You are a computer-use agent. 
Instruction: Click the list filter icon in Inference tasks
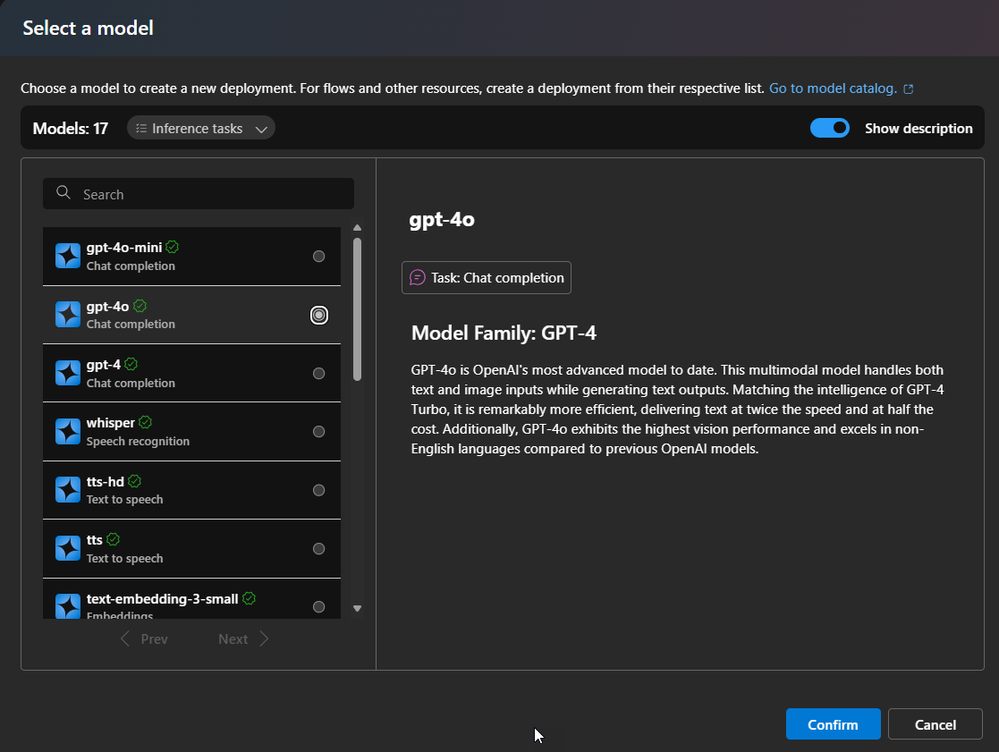click(x=141, y=128)
